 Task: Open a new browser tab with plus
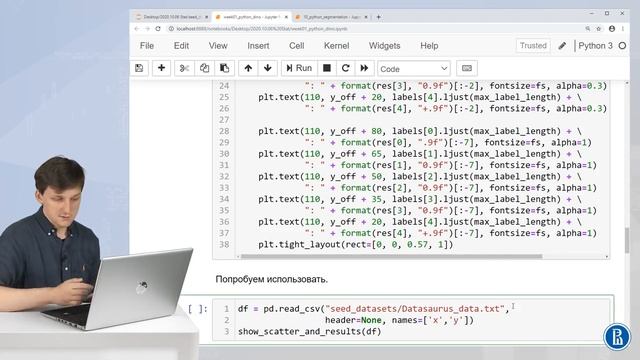click(x=378, y=17)
